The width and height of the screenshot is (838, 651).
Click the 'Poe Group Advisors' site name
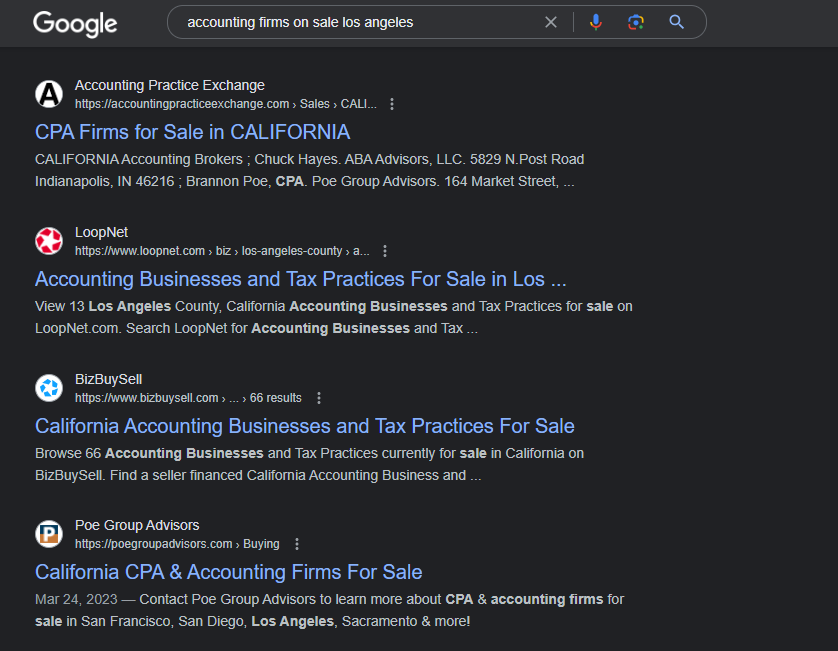pyautogui.click(x=137, y=525)
